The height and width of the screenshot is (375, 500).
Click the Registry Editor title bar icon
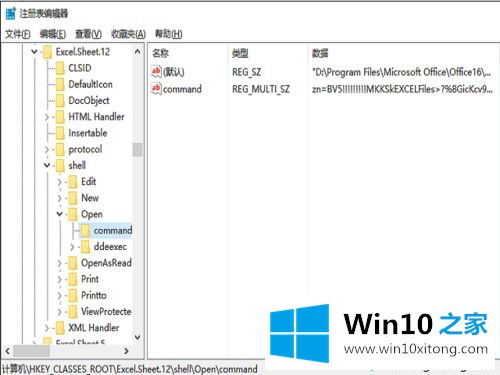11,13
